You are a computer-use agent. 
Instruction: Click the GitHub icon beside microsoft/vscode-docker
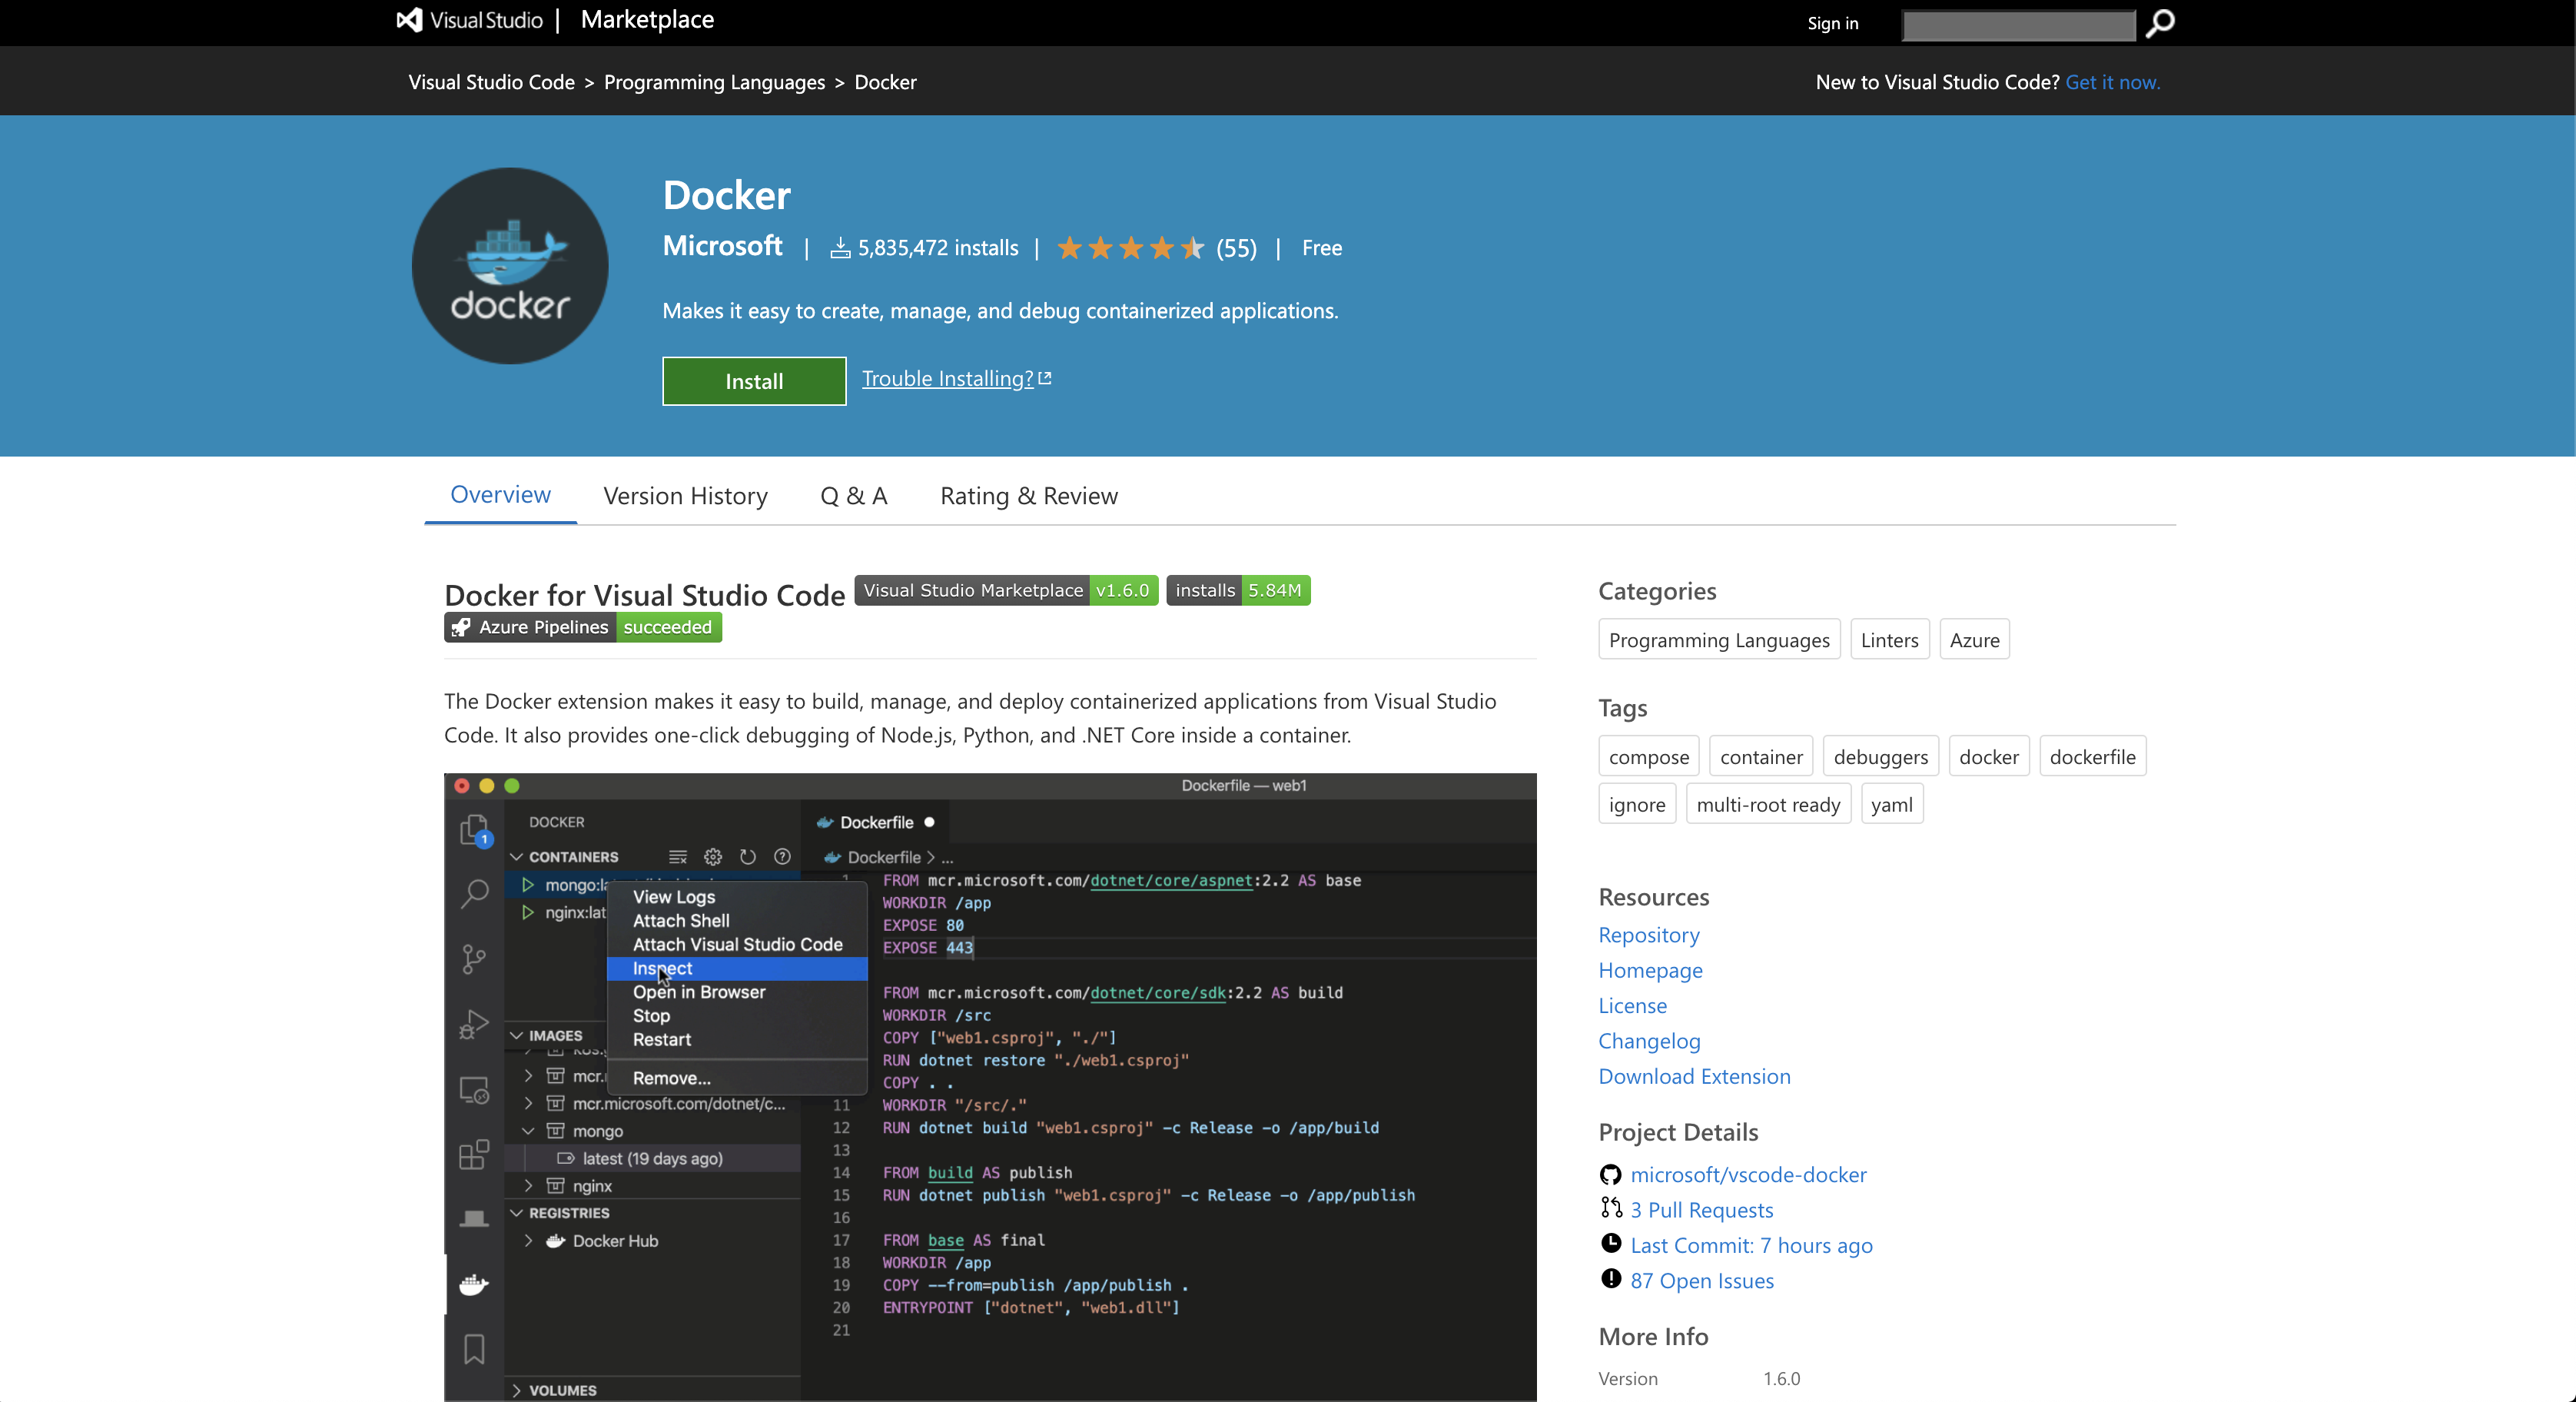click(1611, 1174)
